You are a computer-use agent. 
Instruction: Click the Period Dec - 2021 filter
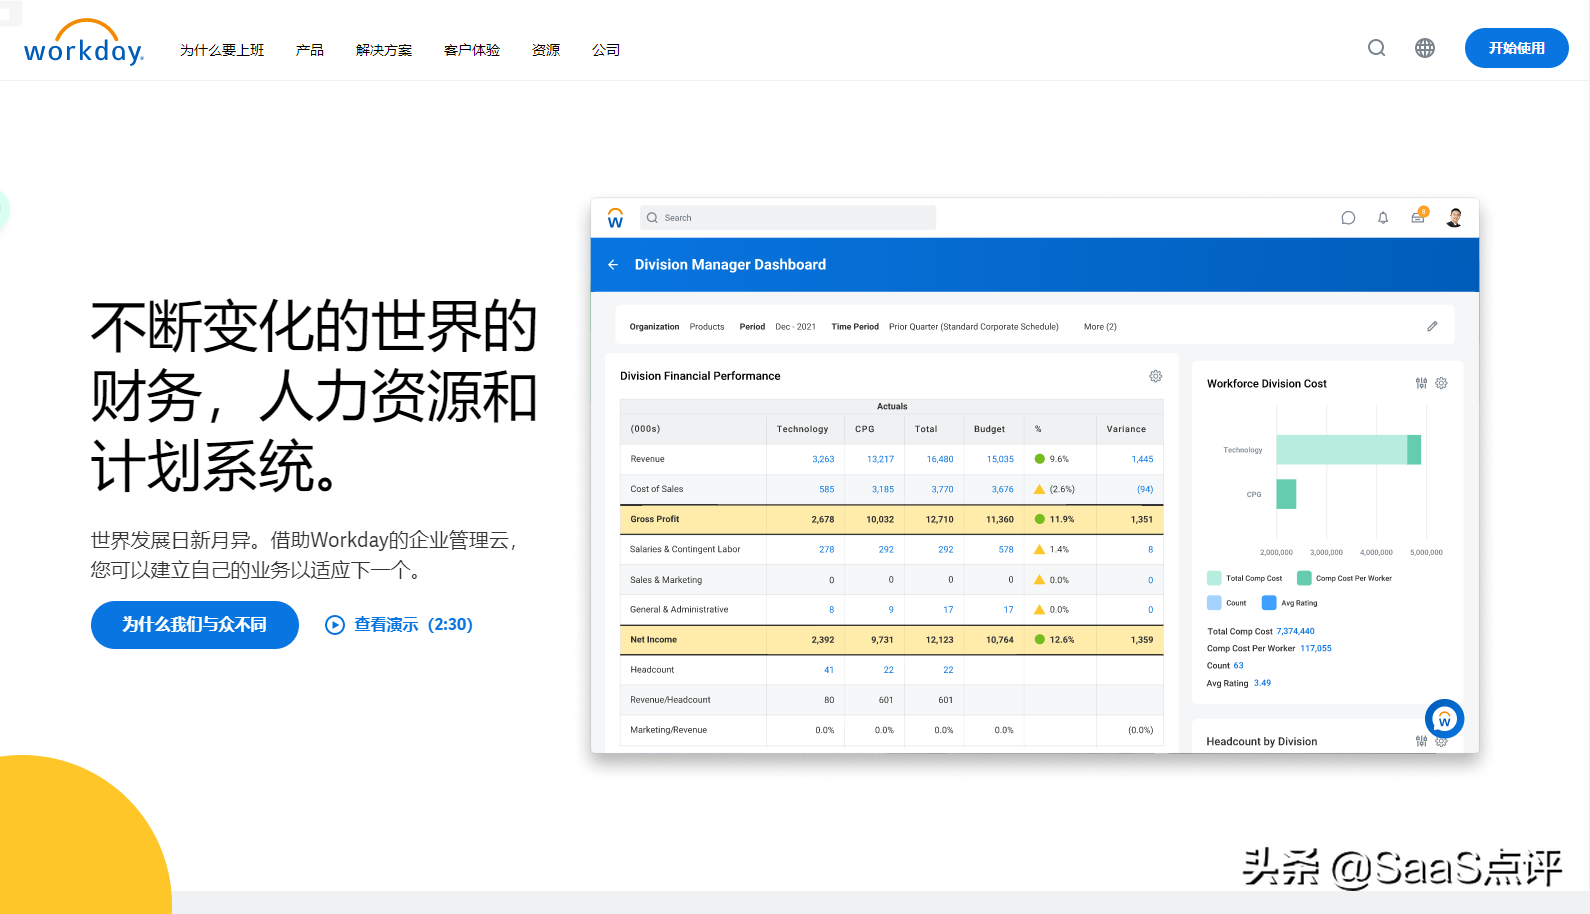[778, 327]
